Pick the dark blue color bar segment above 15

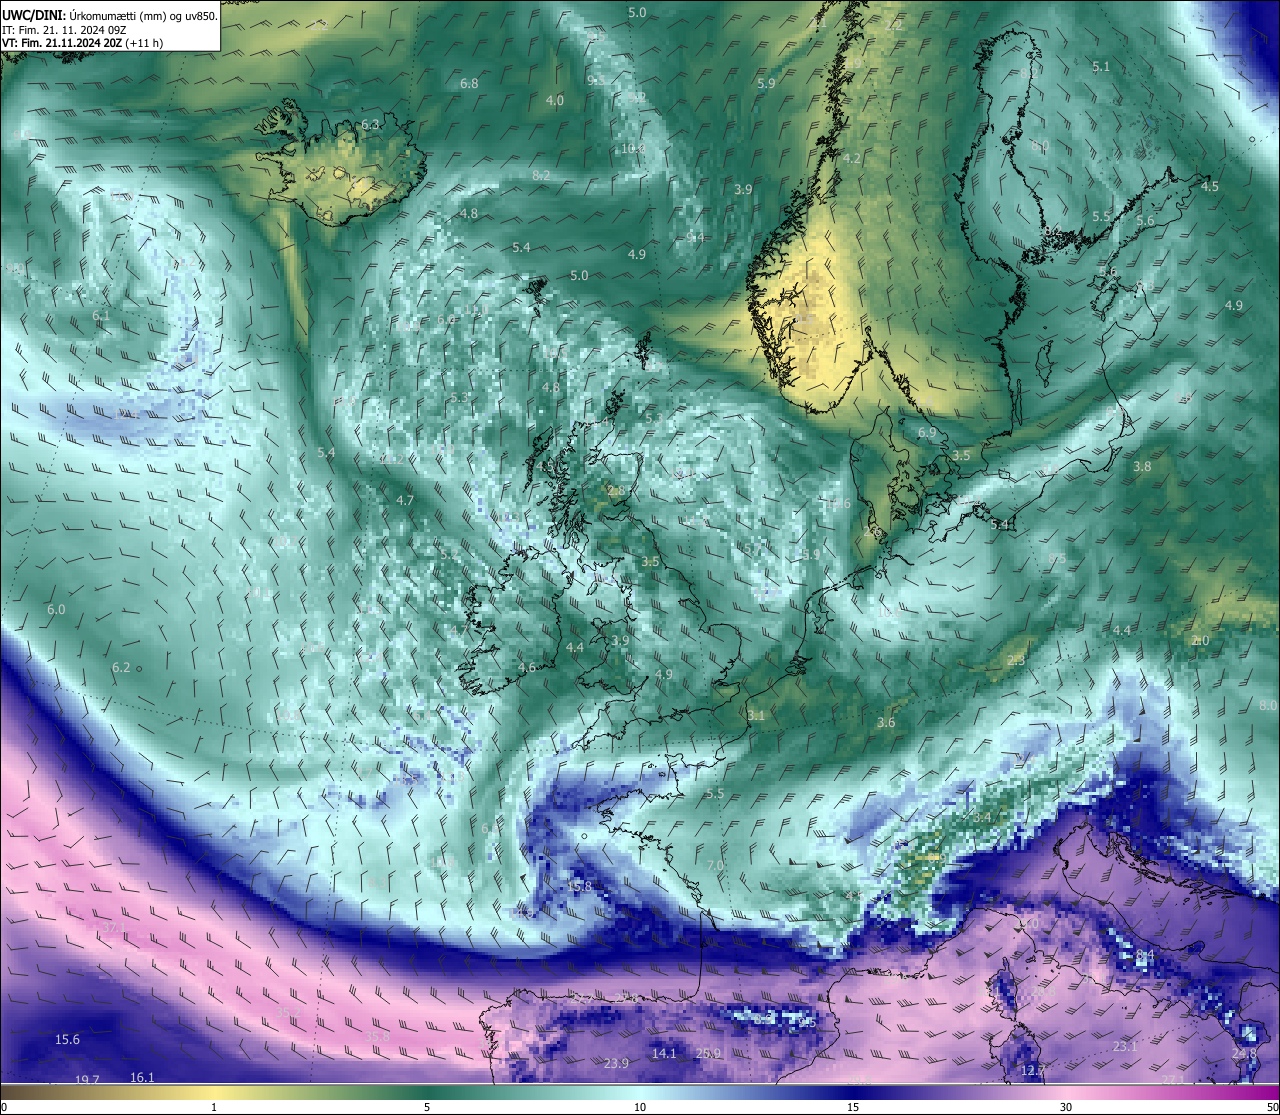point(853,1092)
